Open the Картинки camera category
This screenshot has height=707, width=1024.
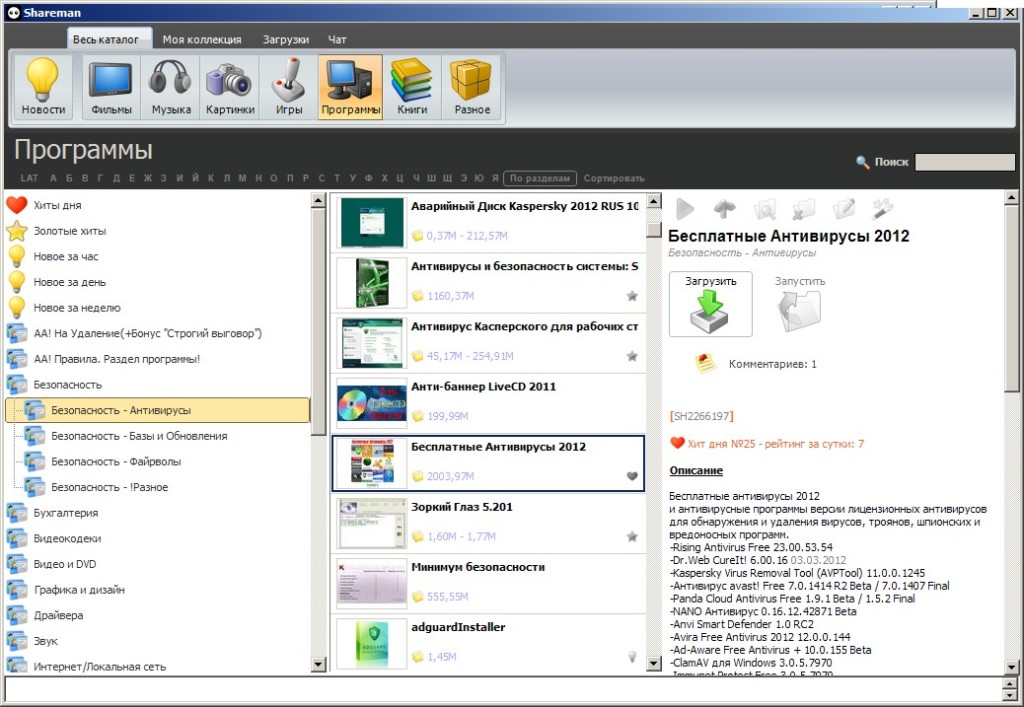click(x=229, y=87)
